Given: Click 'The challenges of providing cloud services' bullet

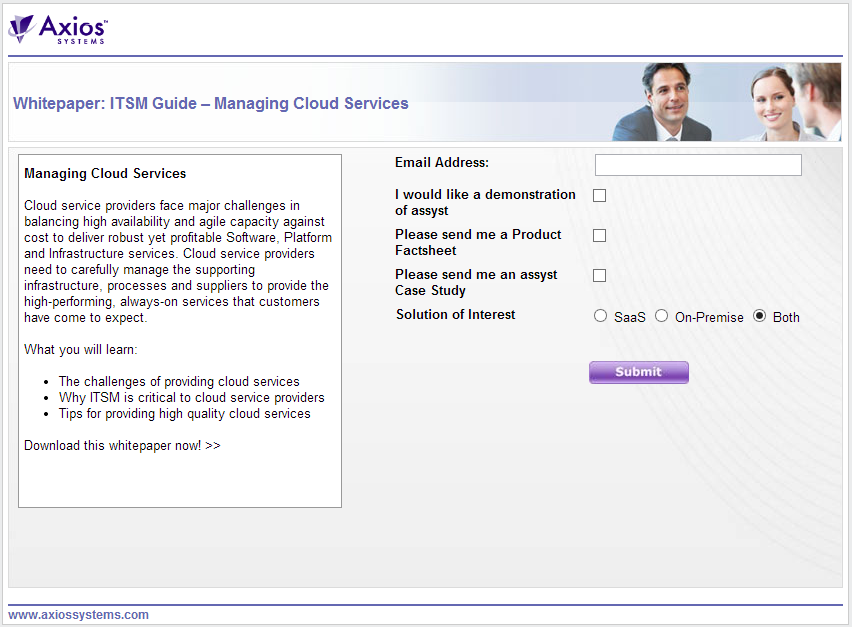Looking at the screenshot, I should (179, 381).
